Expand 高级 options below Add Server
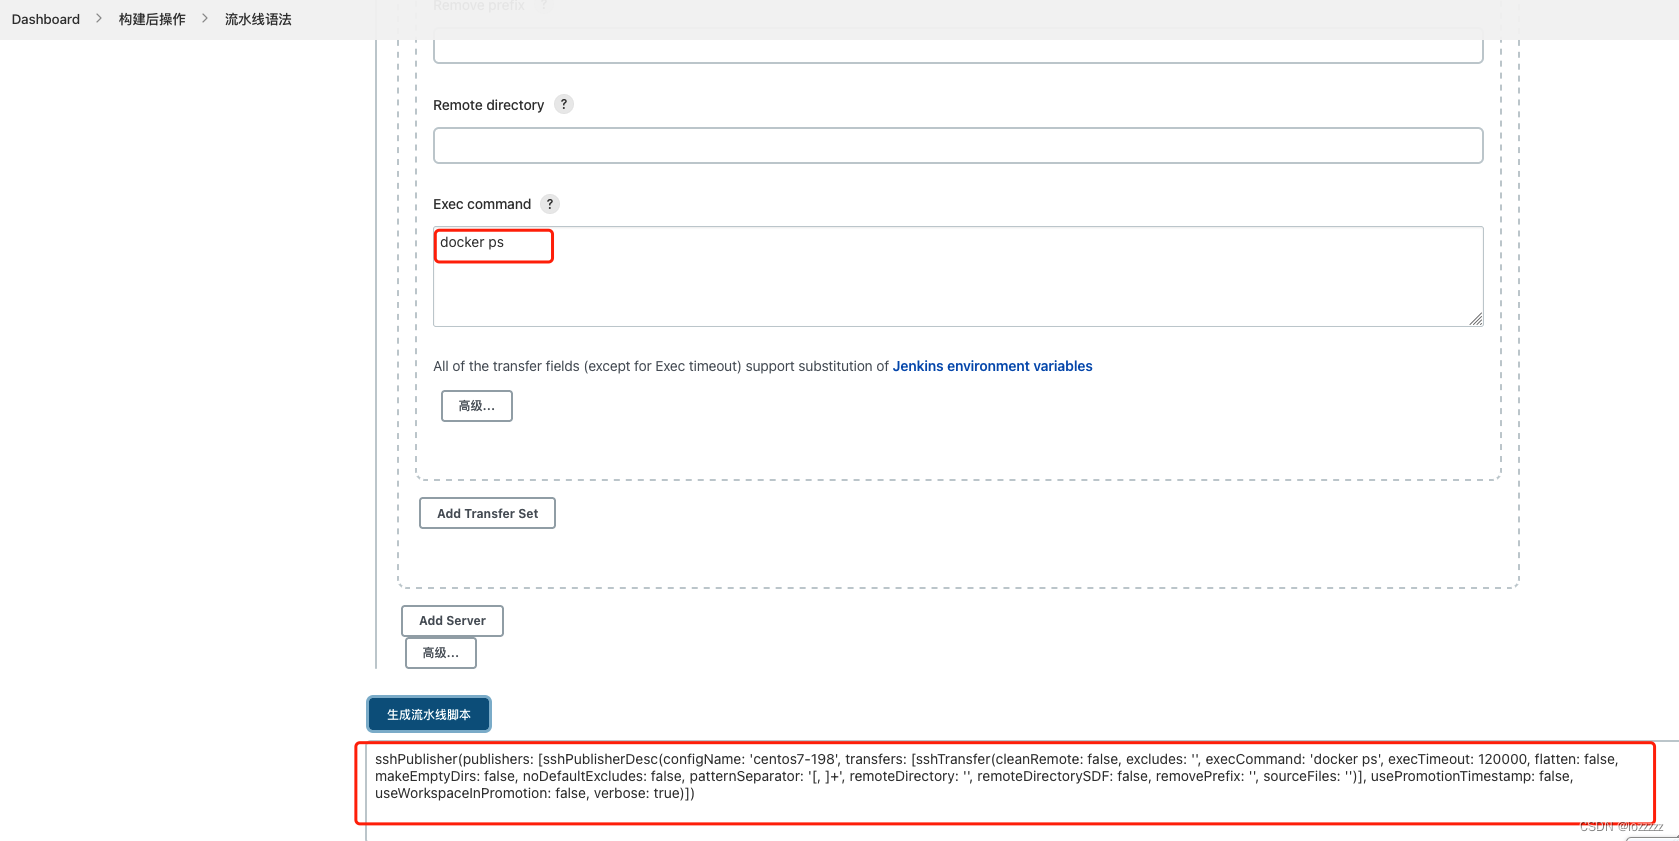The width and height of the screenshot is (1679, 841). (441, 653)
